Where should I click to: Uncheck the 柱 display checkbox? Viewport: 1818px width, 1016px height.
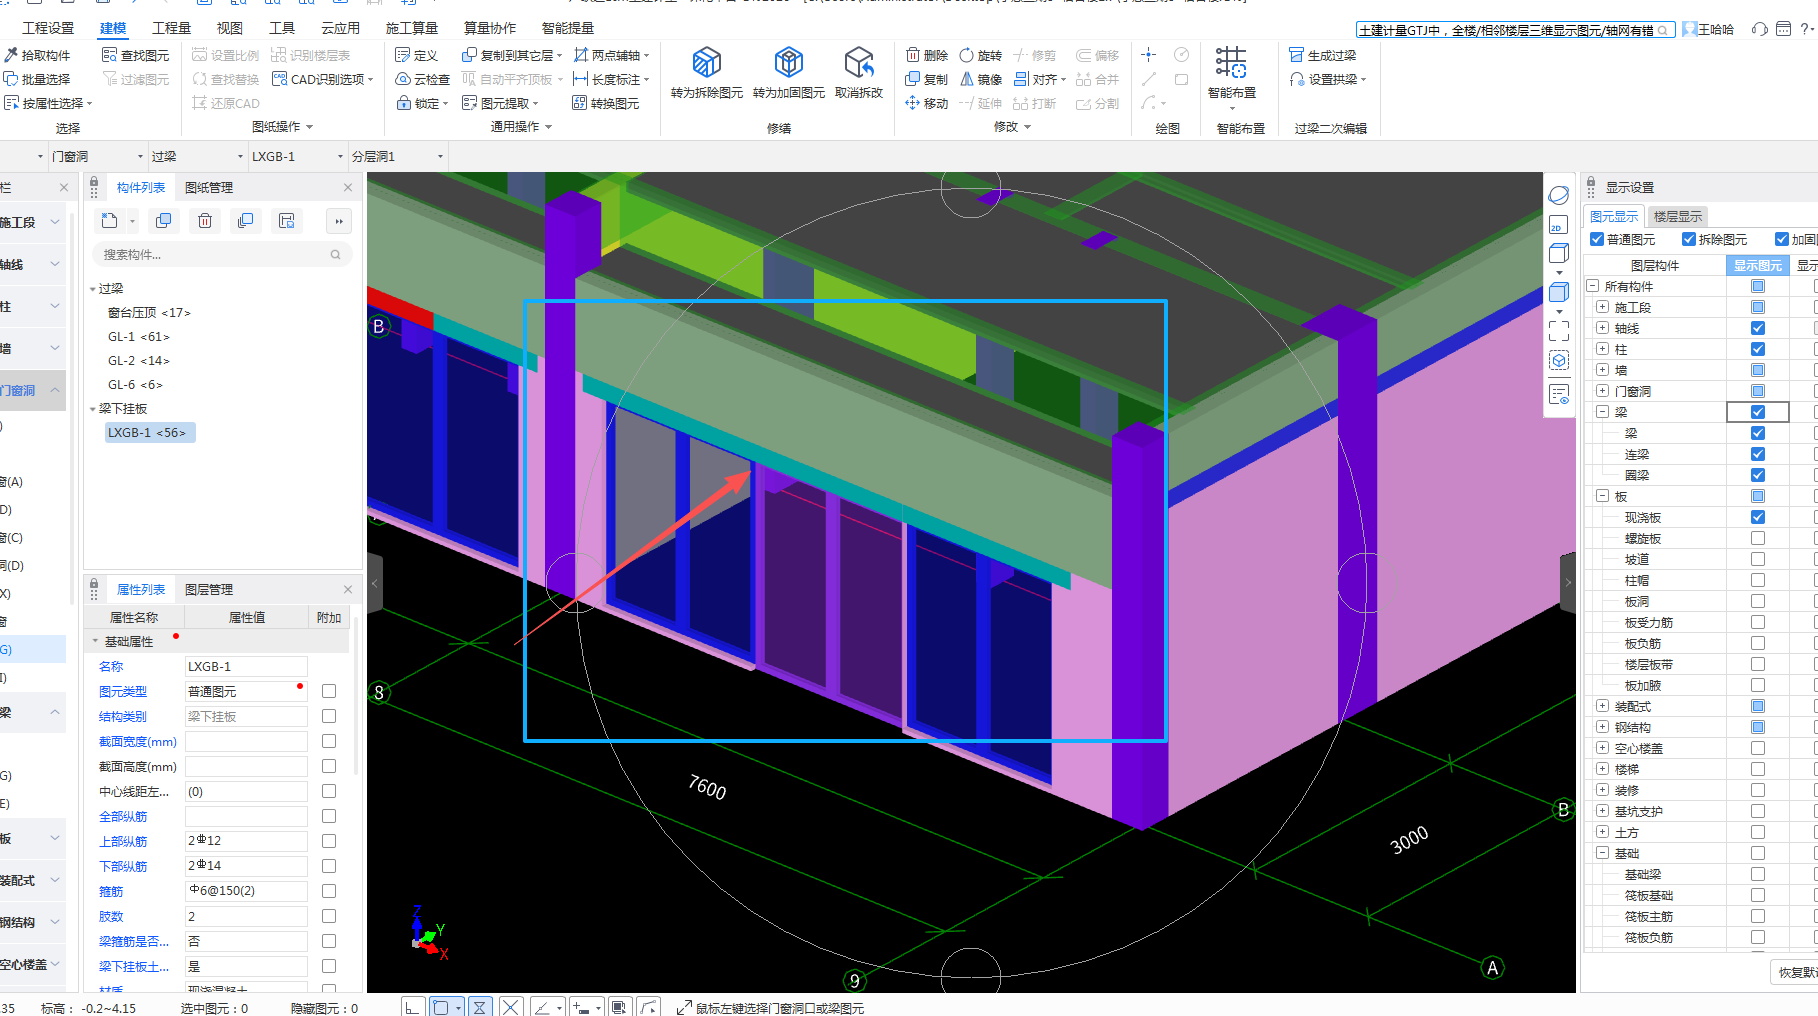(1757, 349)
